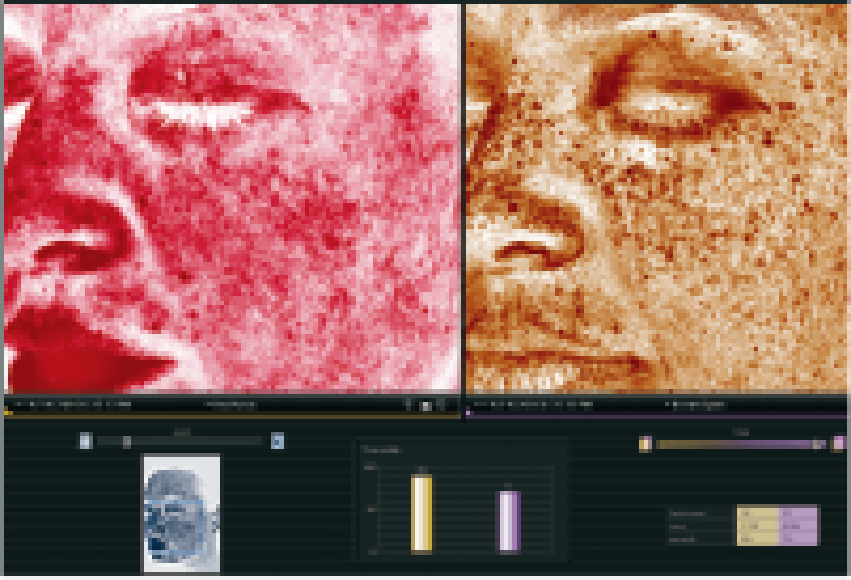Screen dimensions: 851x580
Task: Click the highlighted square icon in the red image's toolbar
Action: [425, 405]
